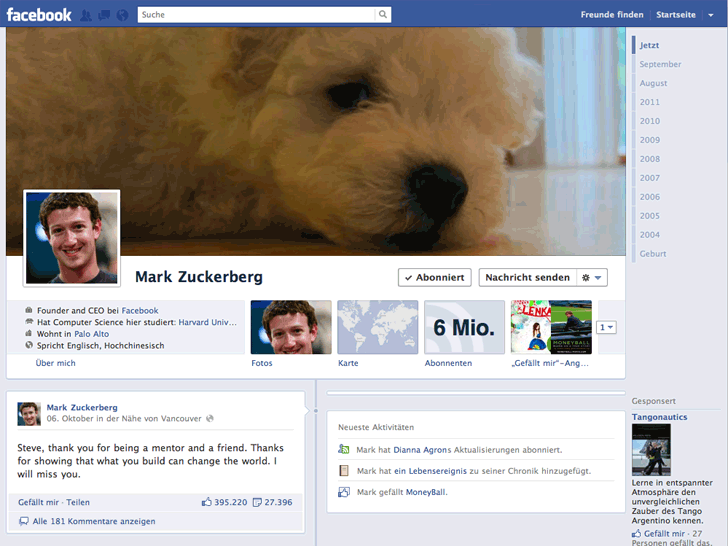Like the Tangonautics ad
This screenshot has width=728, height=546.
coord(664,533)
